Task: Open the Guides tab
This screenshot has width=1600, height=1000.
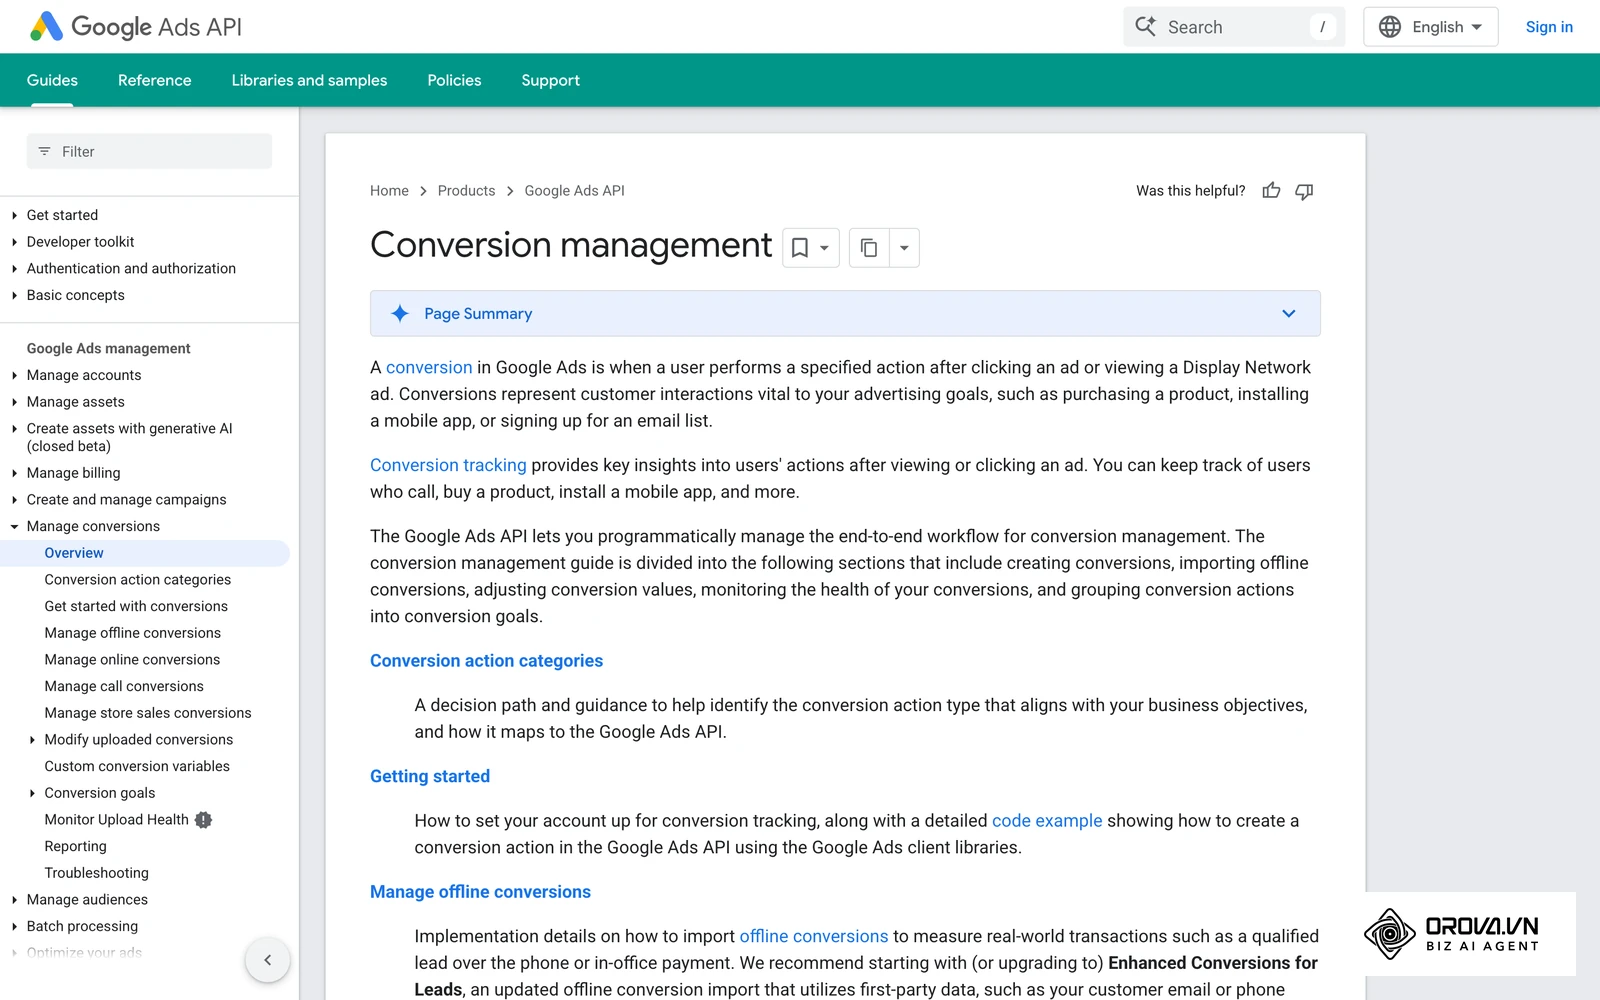Action: tap(52, 80)
